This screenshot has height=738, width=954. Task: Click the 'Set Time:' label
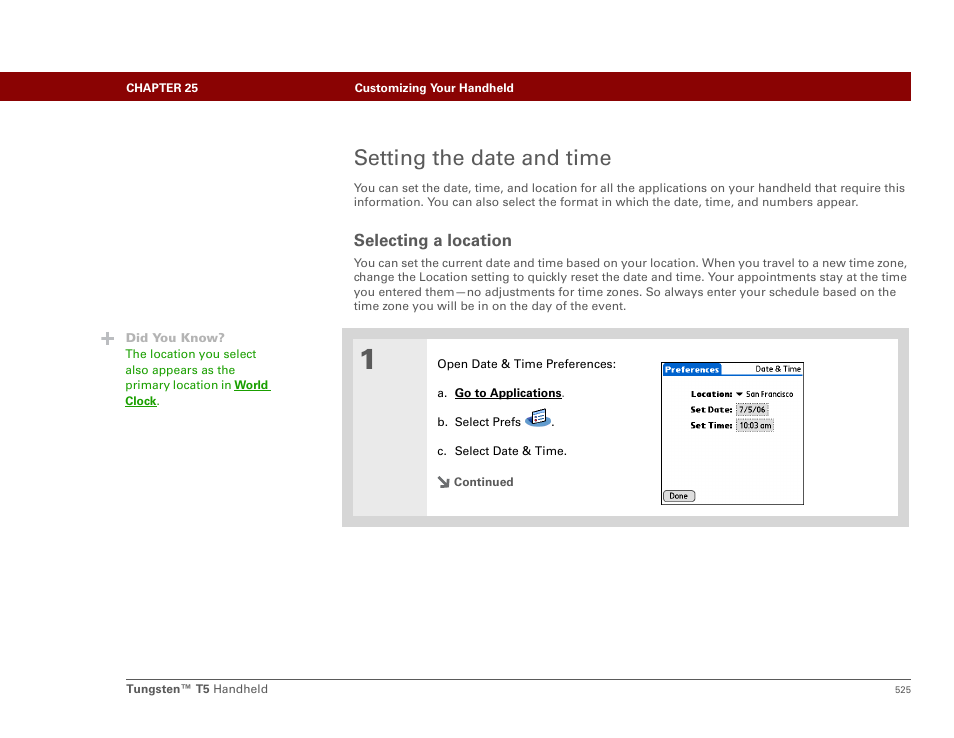pos(711,426)
